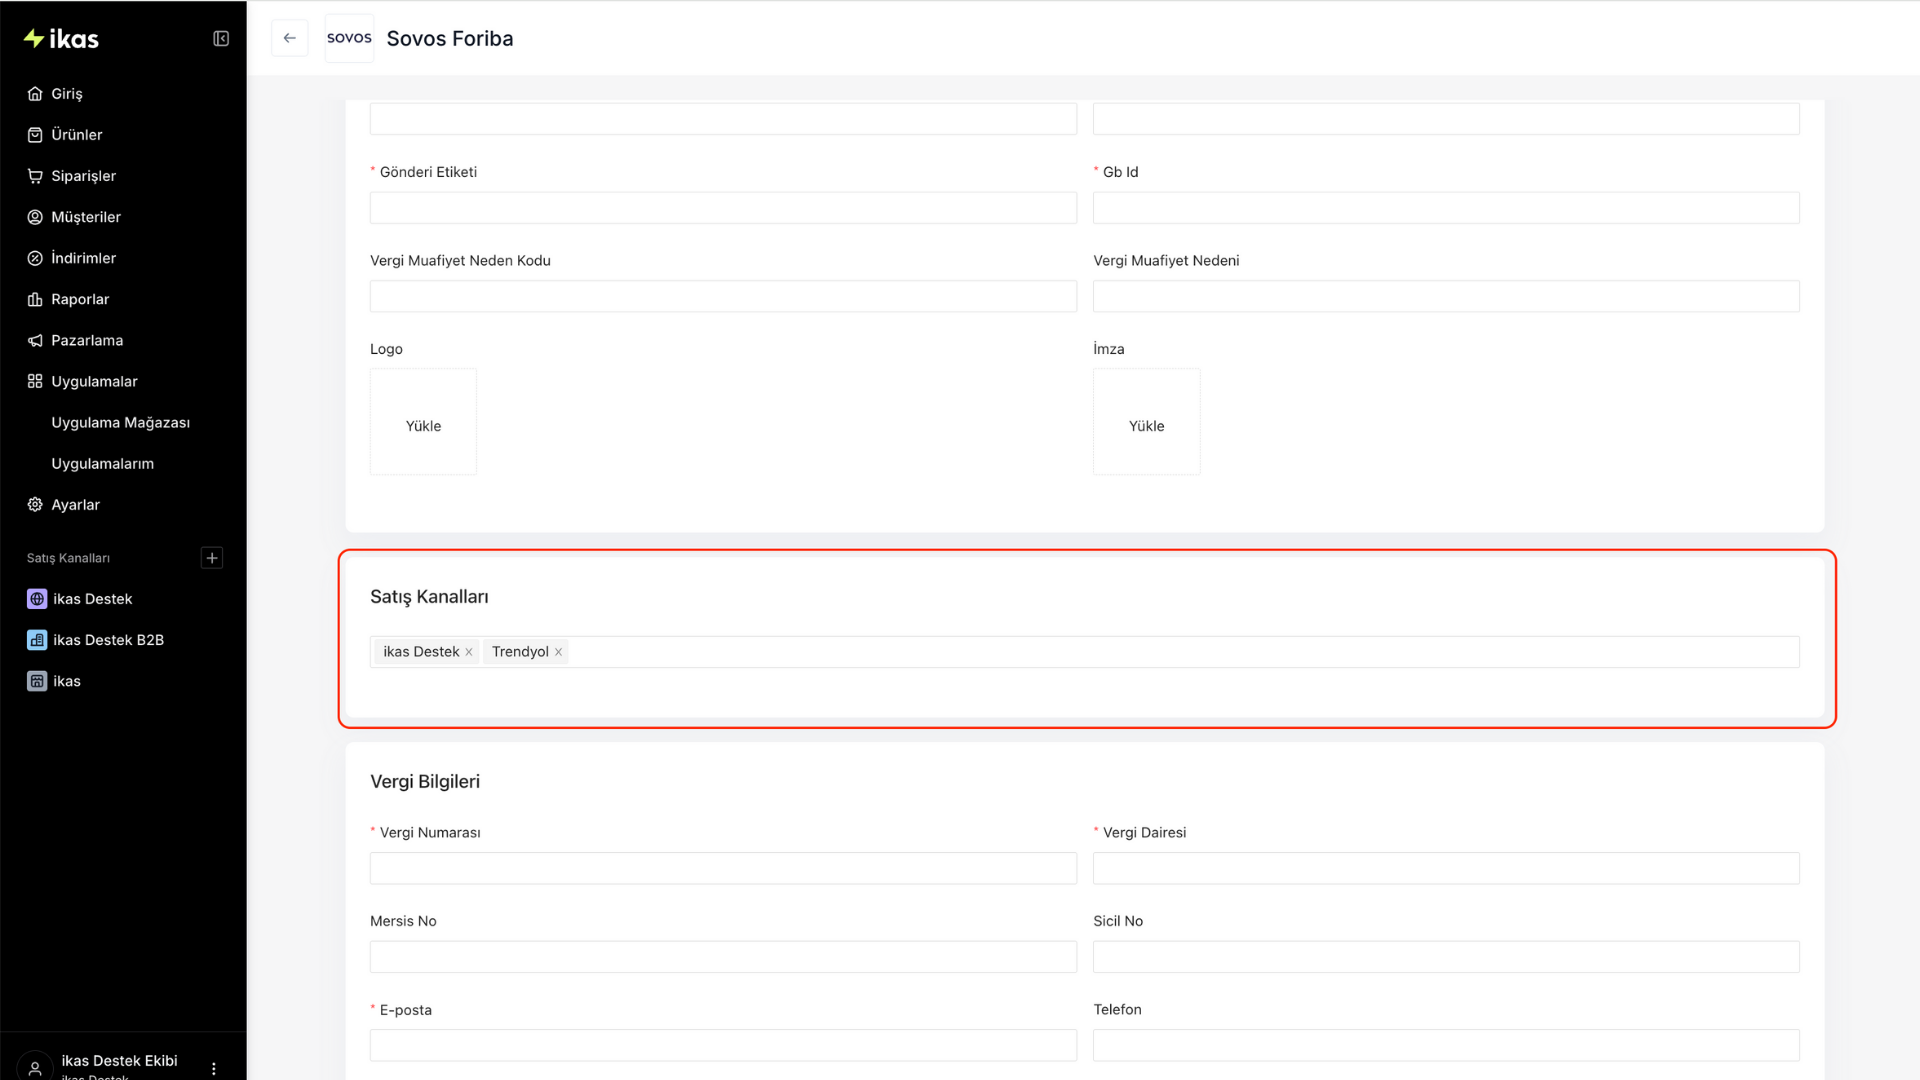Click the ikas logo in sidebar
1920x1080 pixels.
click(x=61, y=39)
